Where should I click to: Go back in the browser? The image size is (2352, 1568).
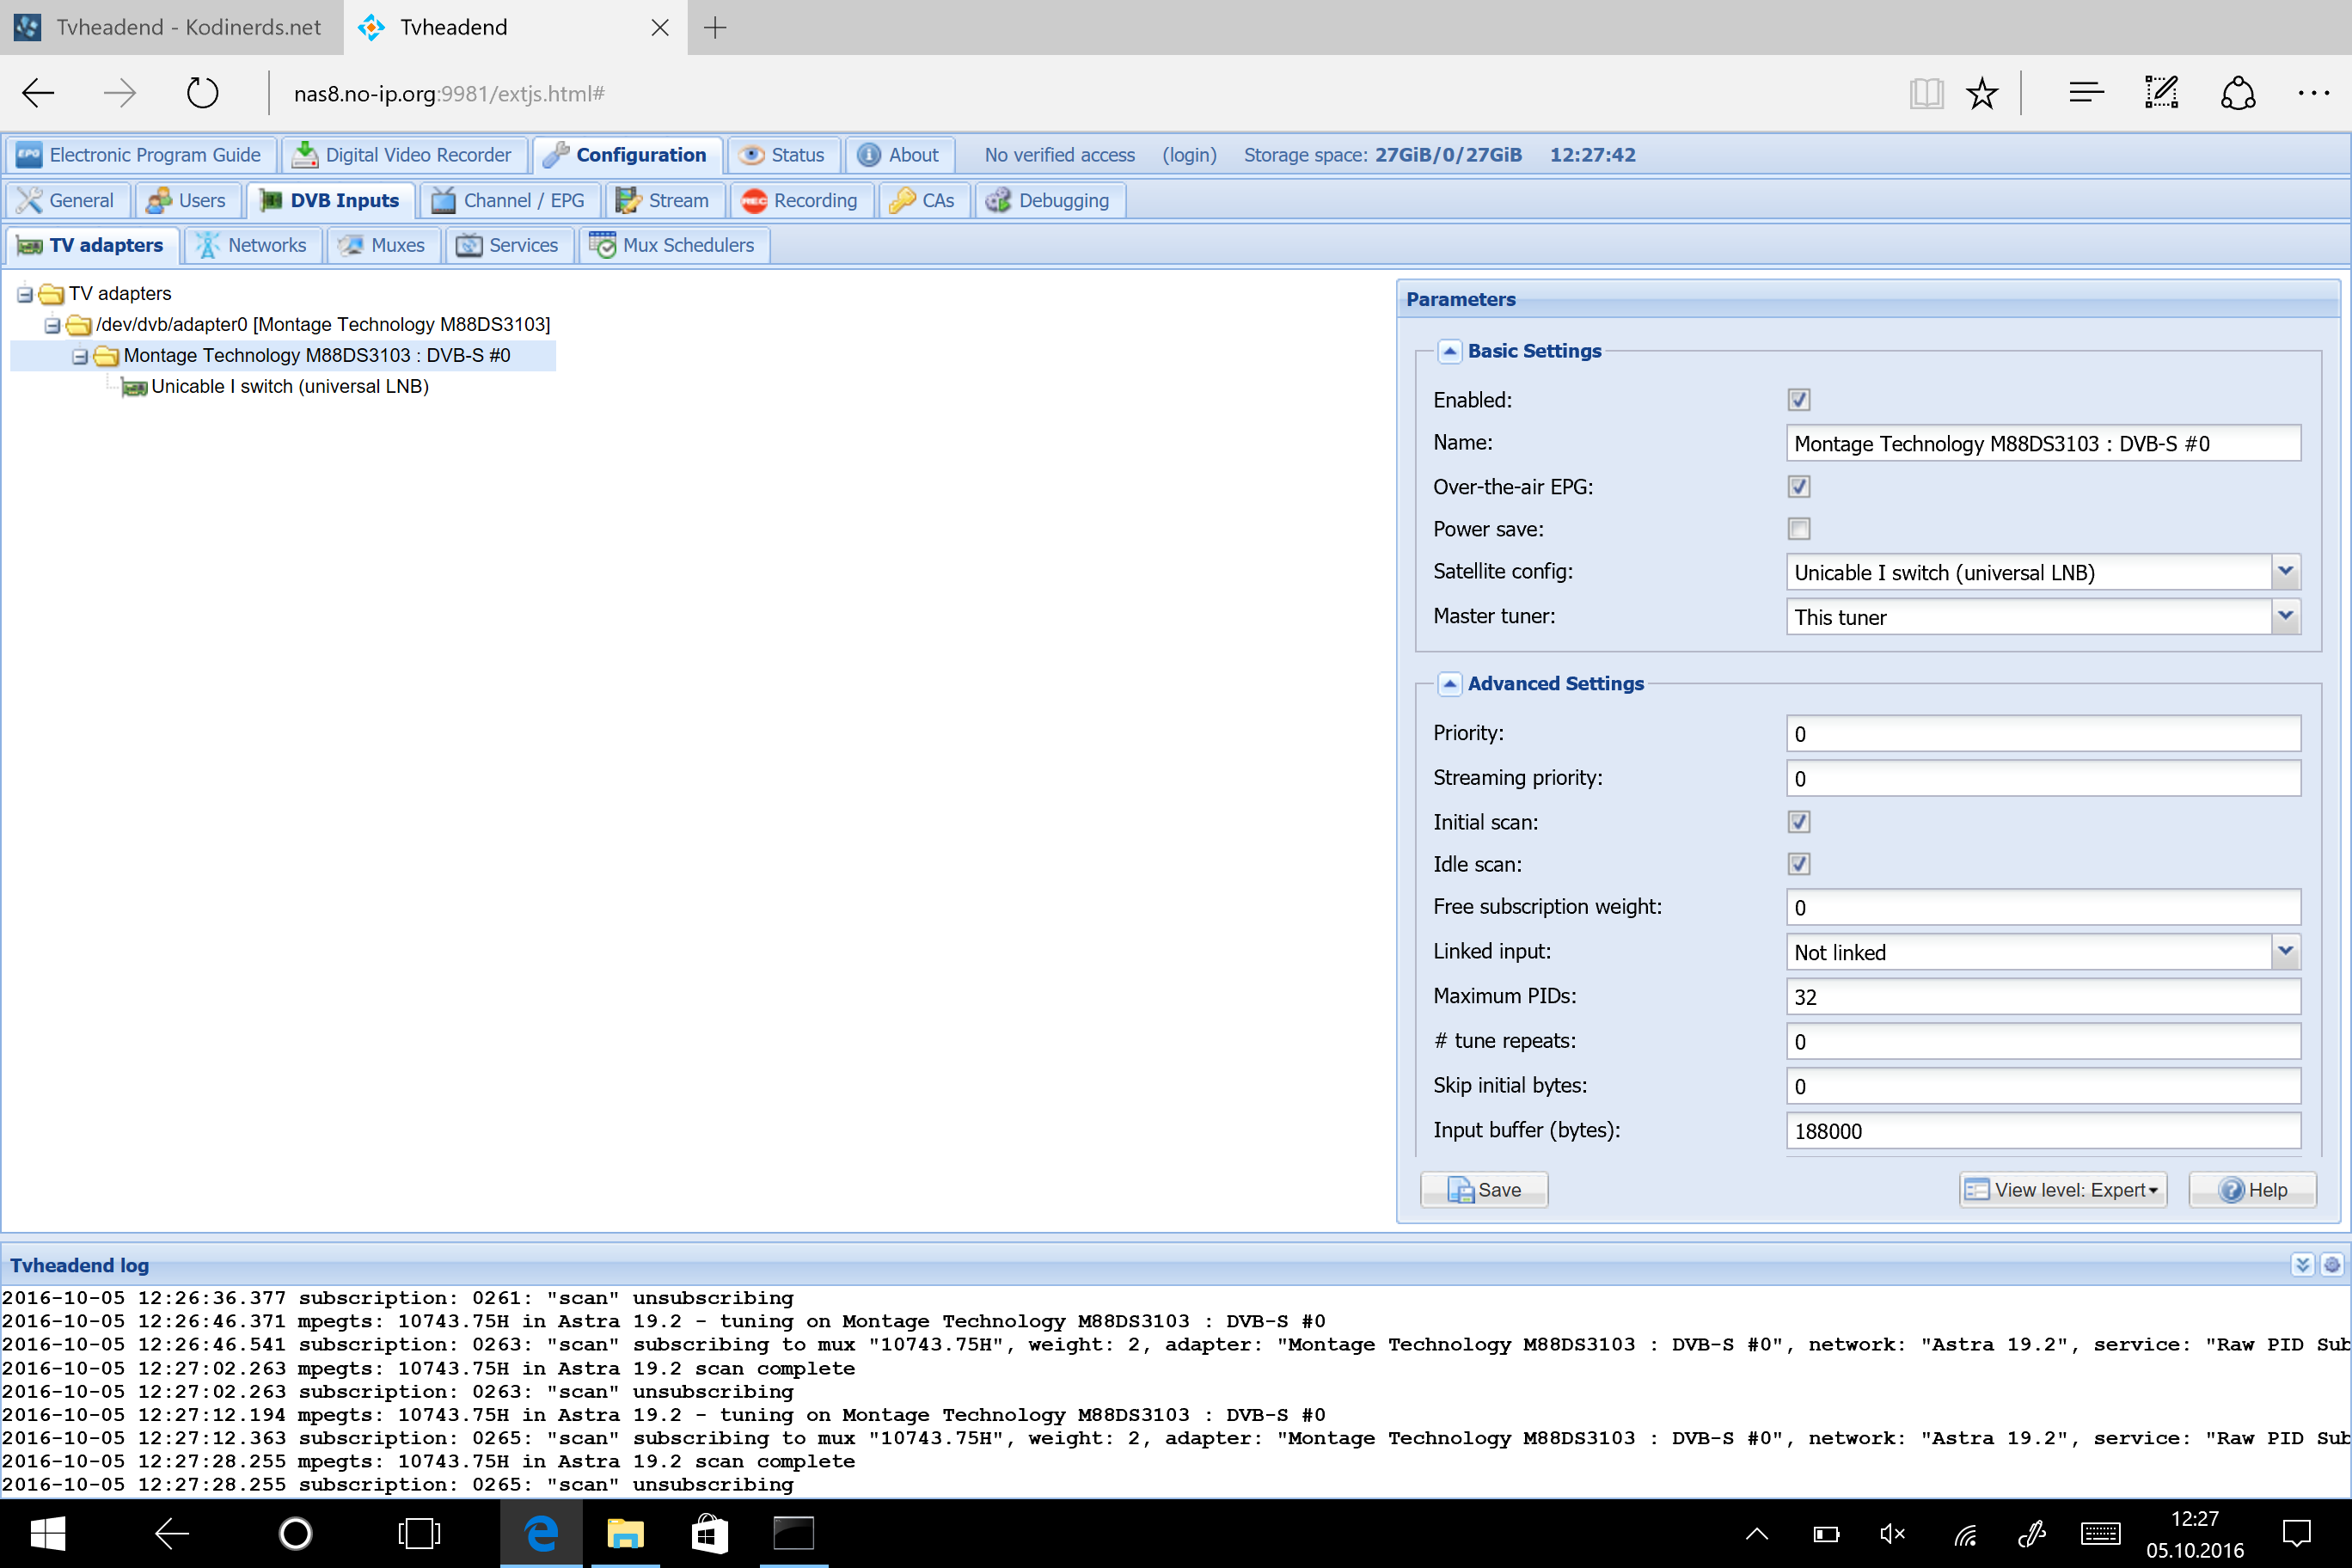[x=38, y=94]
